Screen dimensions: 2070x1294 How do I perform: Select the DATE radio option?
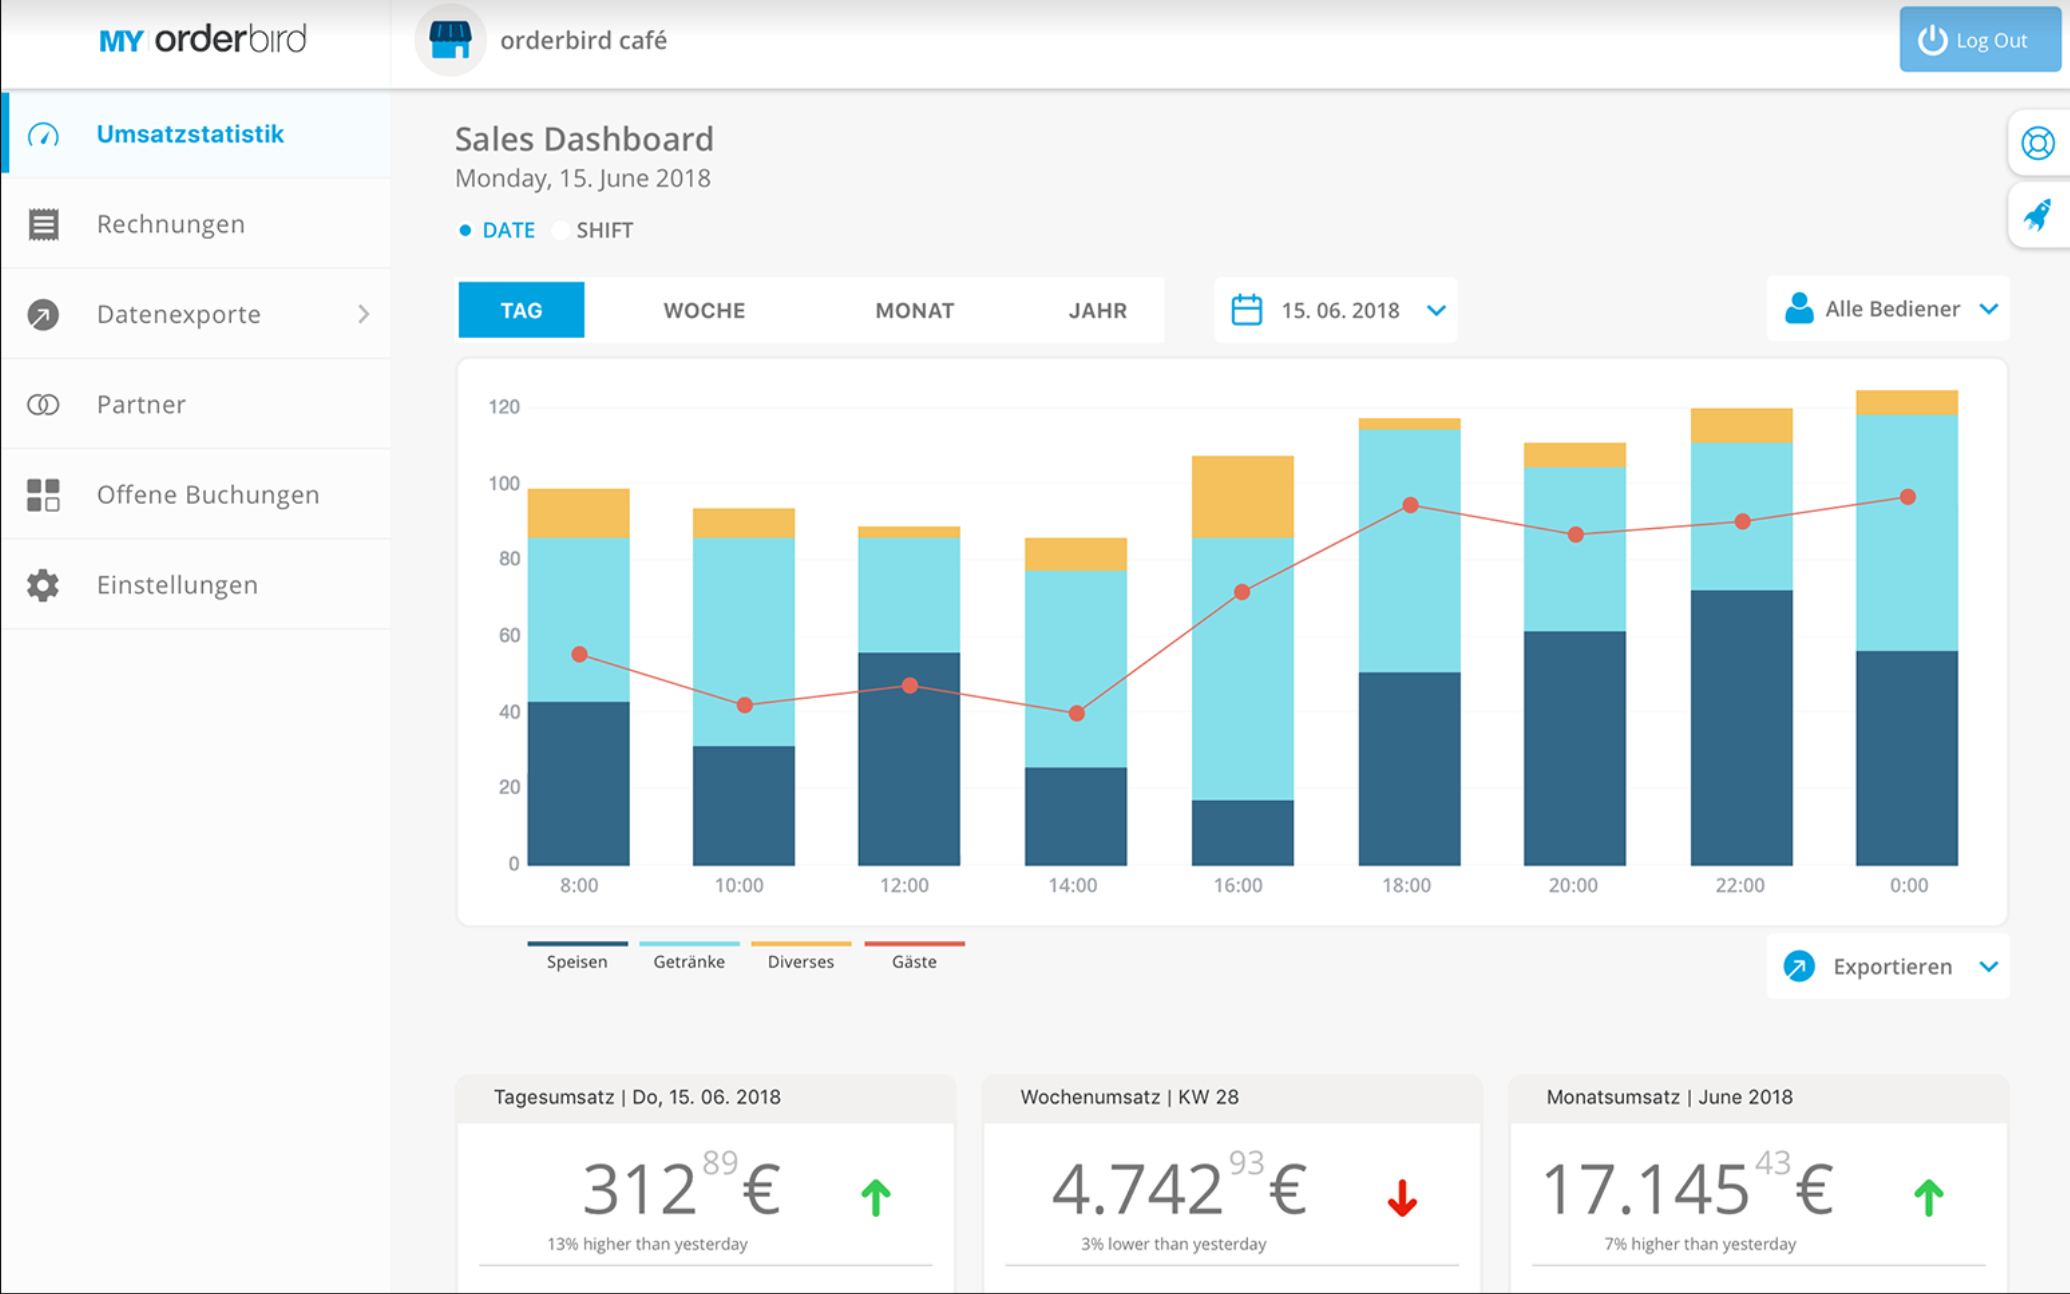click(465, 230)
